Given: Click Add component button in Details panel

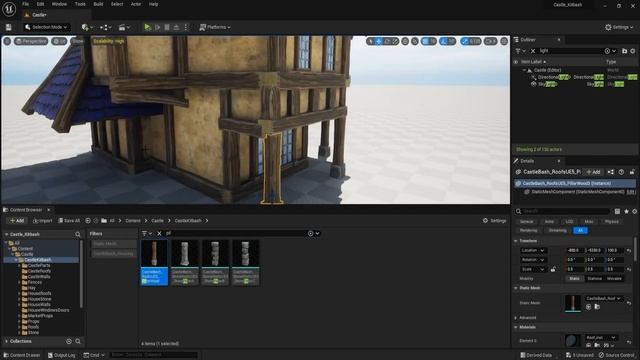Looking at the screenshot, I should 593,172.
